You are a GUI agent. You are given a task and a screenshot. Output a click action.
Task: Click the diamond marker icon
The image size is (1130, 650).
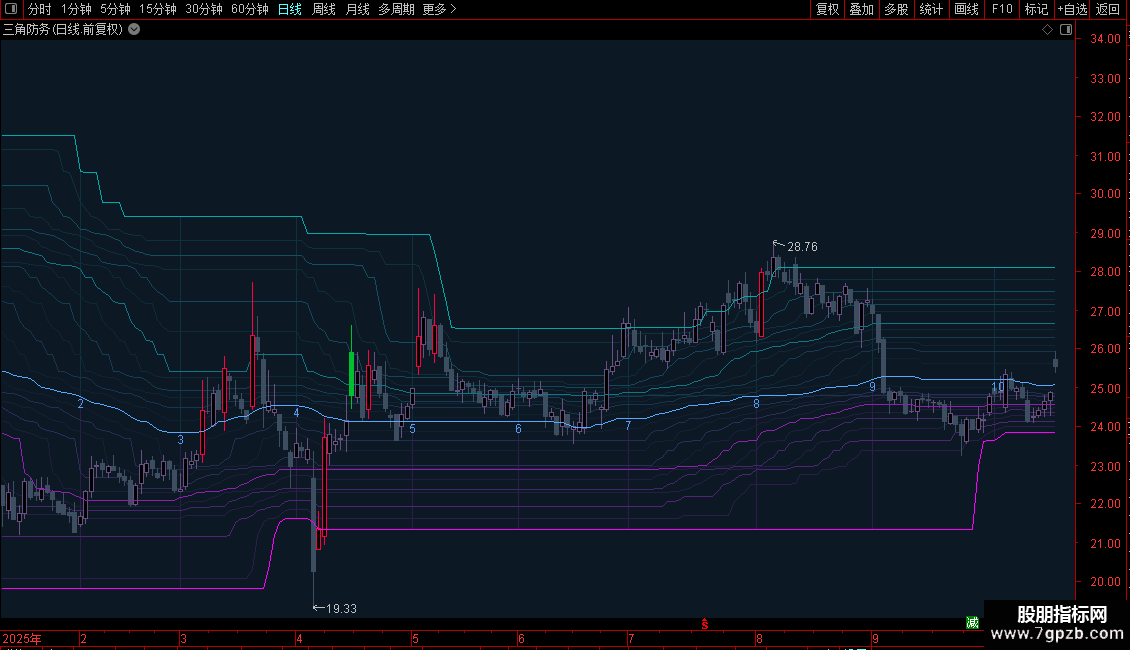point(1047,30)
